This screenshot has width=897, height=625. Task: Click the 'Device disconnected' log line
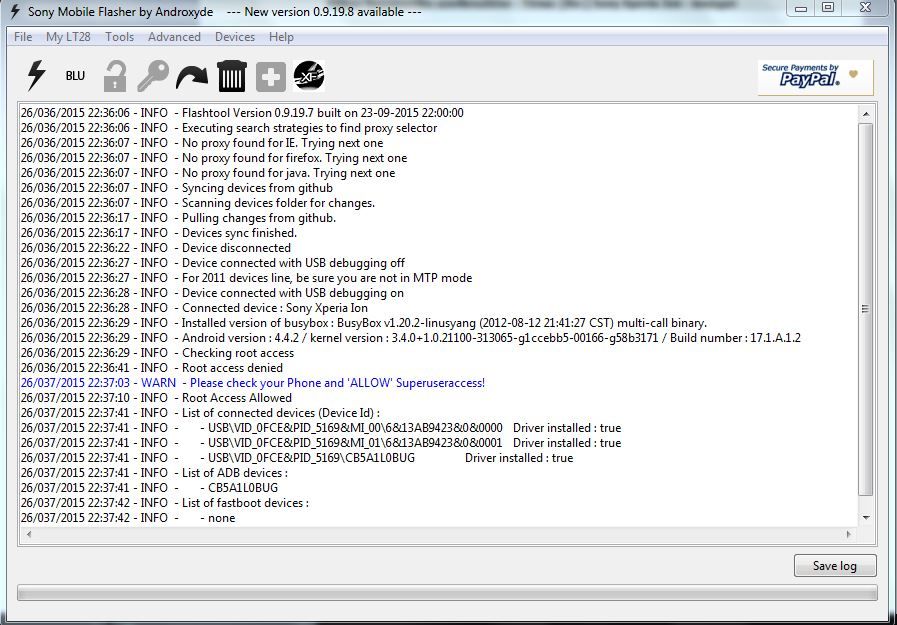[156, 248]
